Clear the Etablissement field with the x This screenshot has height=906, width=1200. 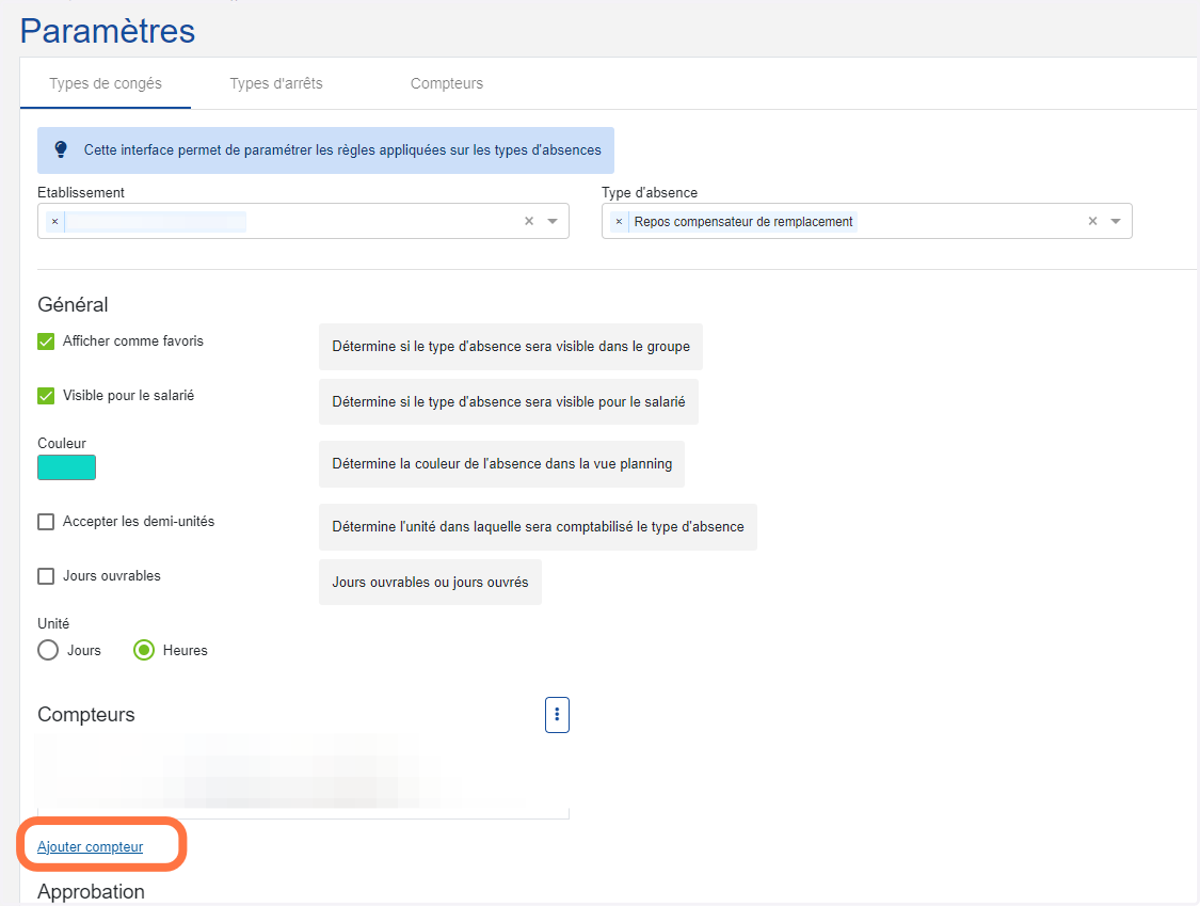tap(529, 222)
